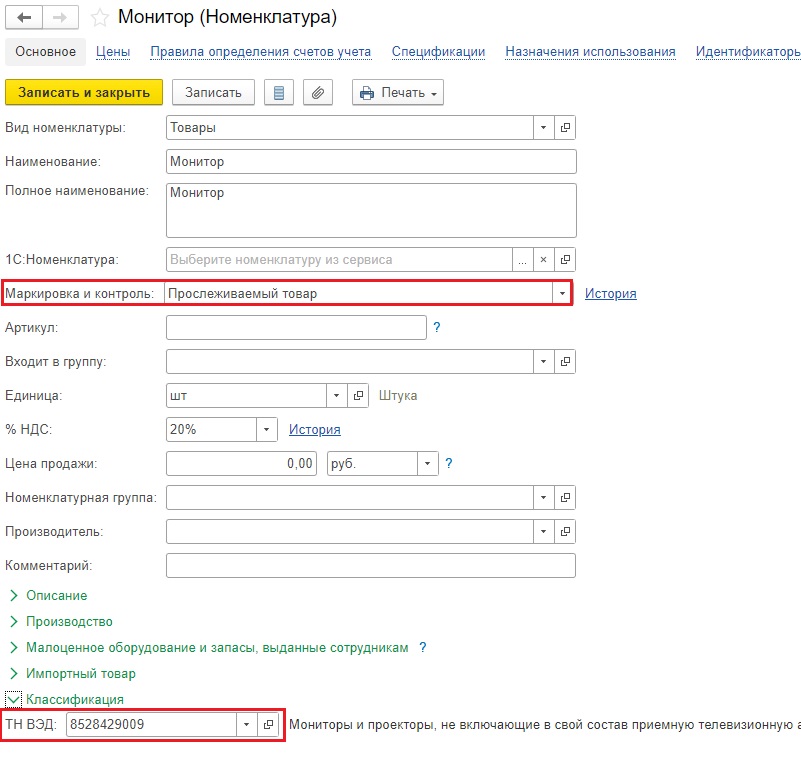Open the Единица item form icon
The width and height of the screenshot is (801, 781).
coord(358,395)
